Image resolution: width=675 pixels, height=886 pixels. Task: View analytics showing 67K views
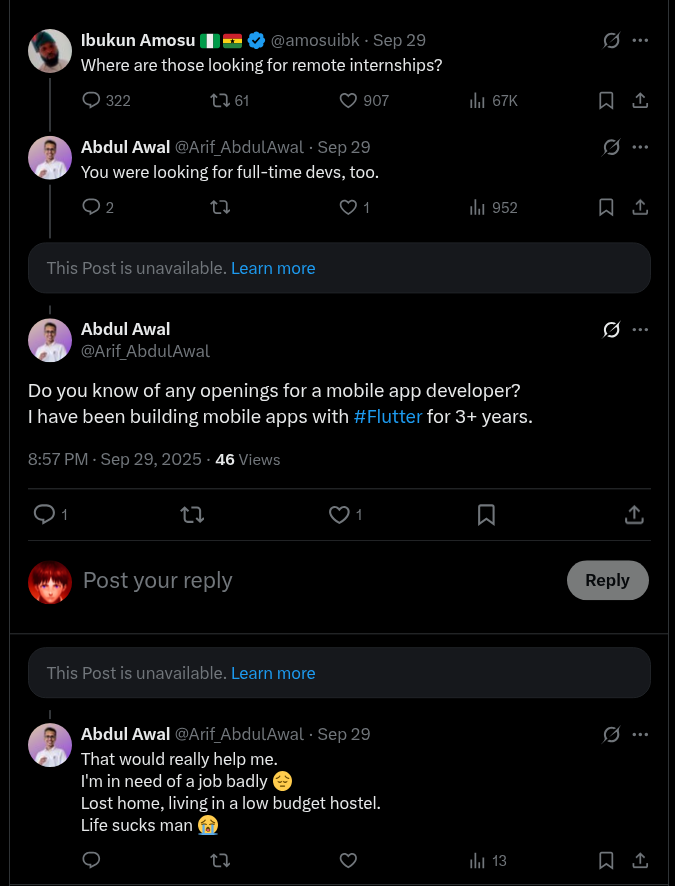[x=478, y=100]
